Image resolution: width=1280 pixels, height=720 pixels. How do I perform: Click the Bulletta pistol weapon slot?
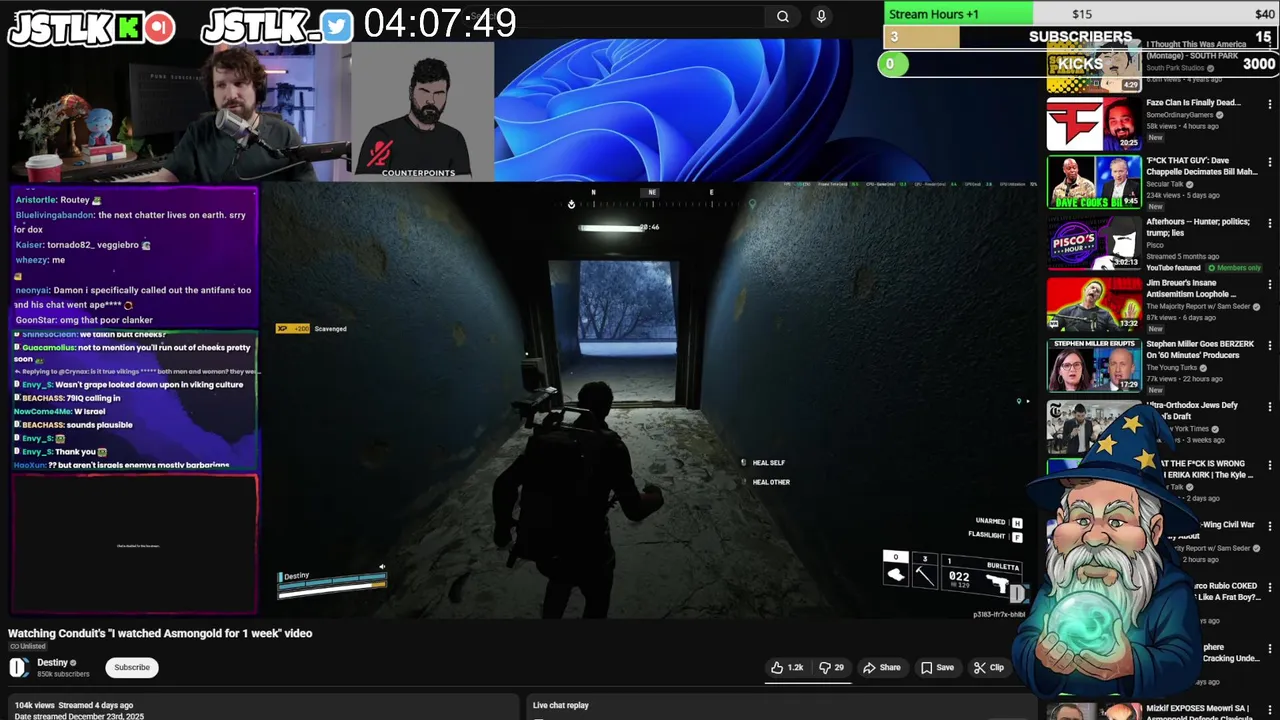(x=984, y=577)
